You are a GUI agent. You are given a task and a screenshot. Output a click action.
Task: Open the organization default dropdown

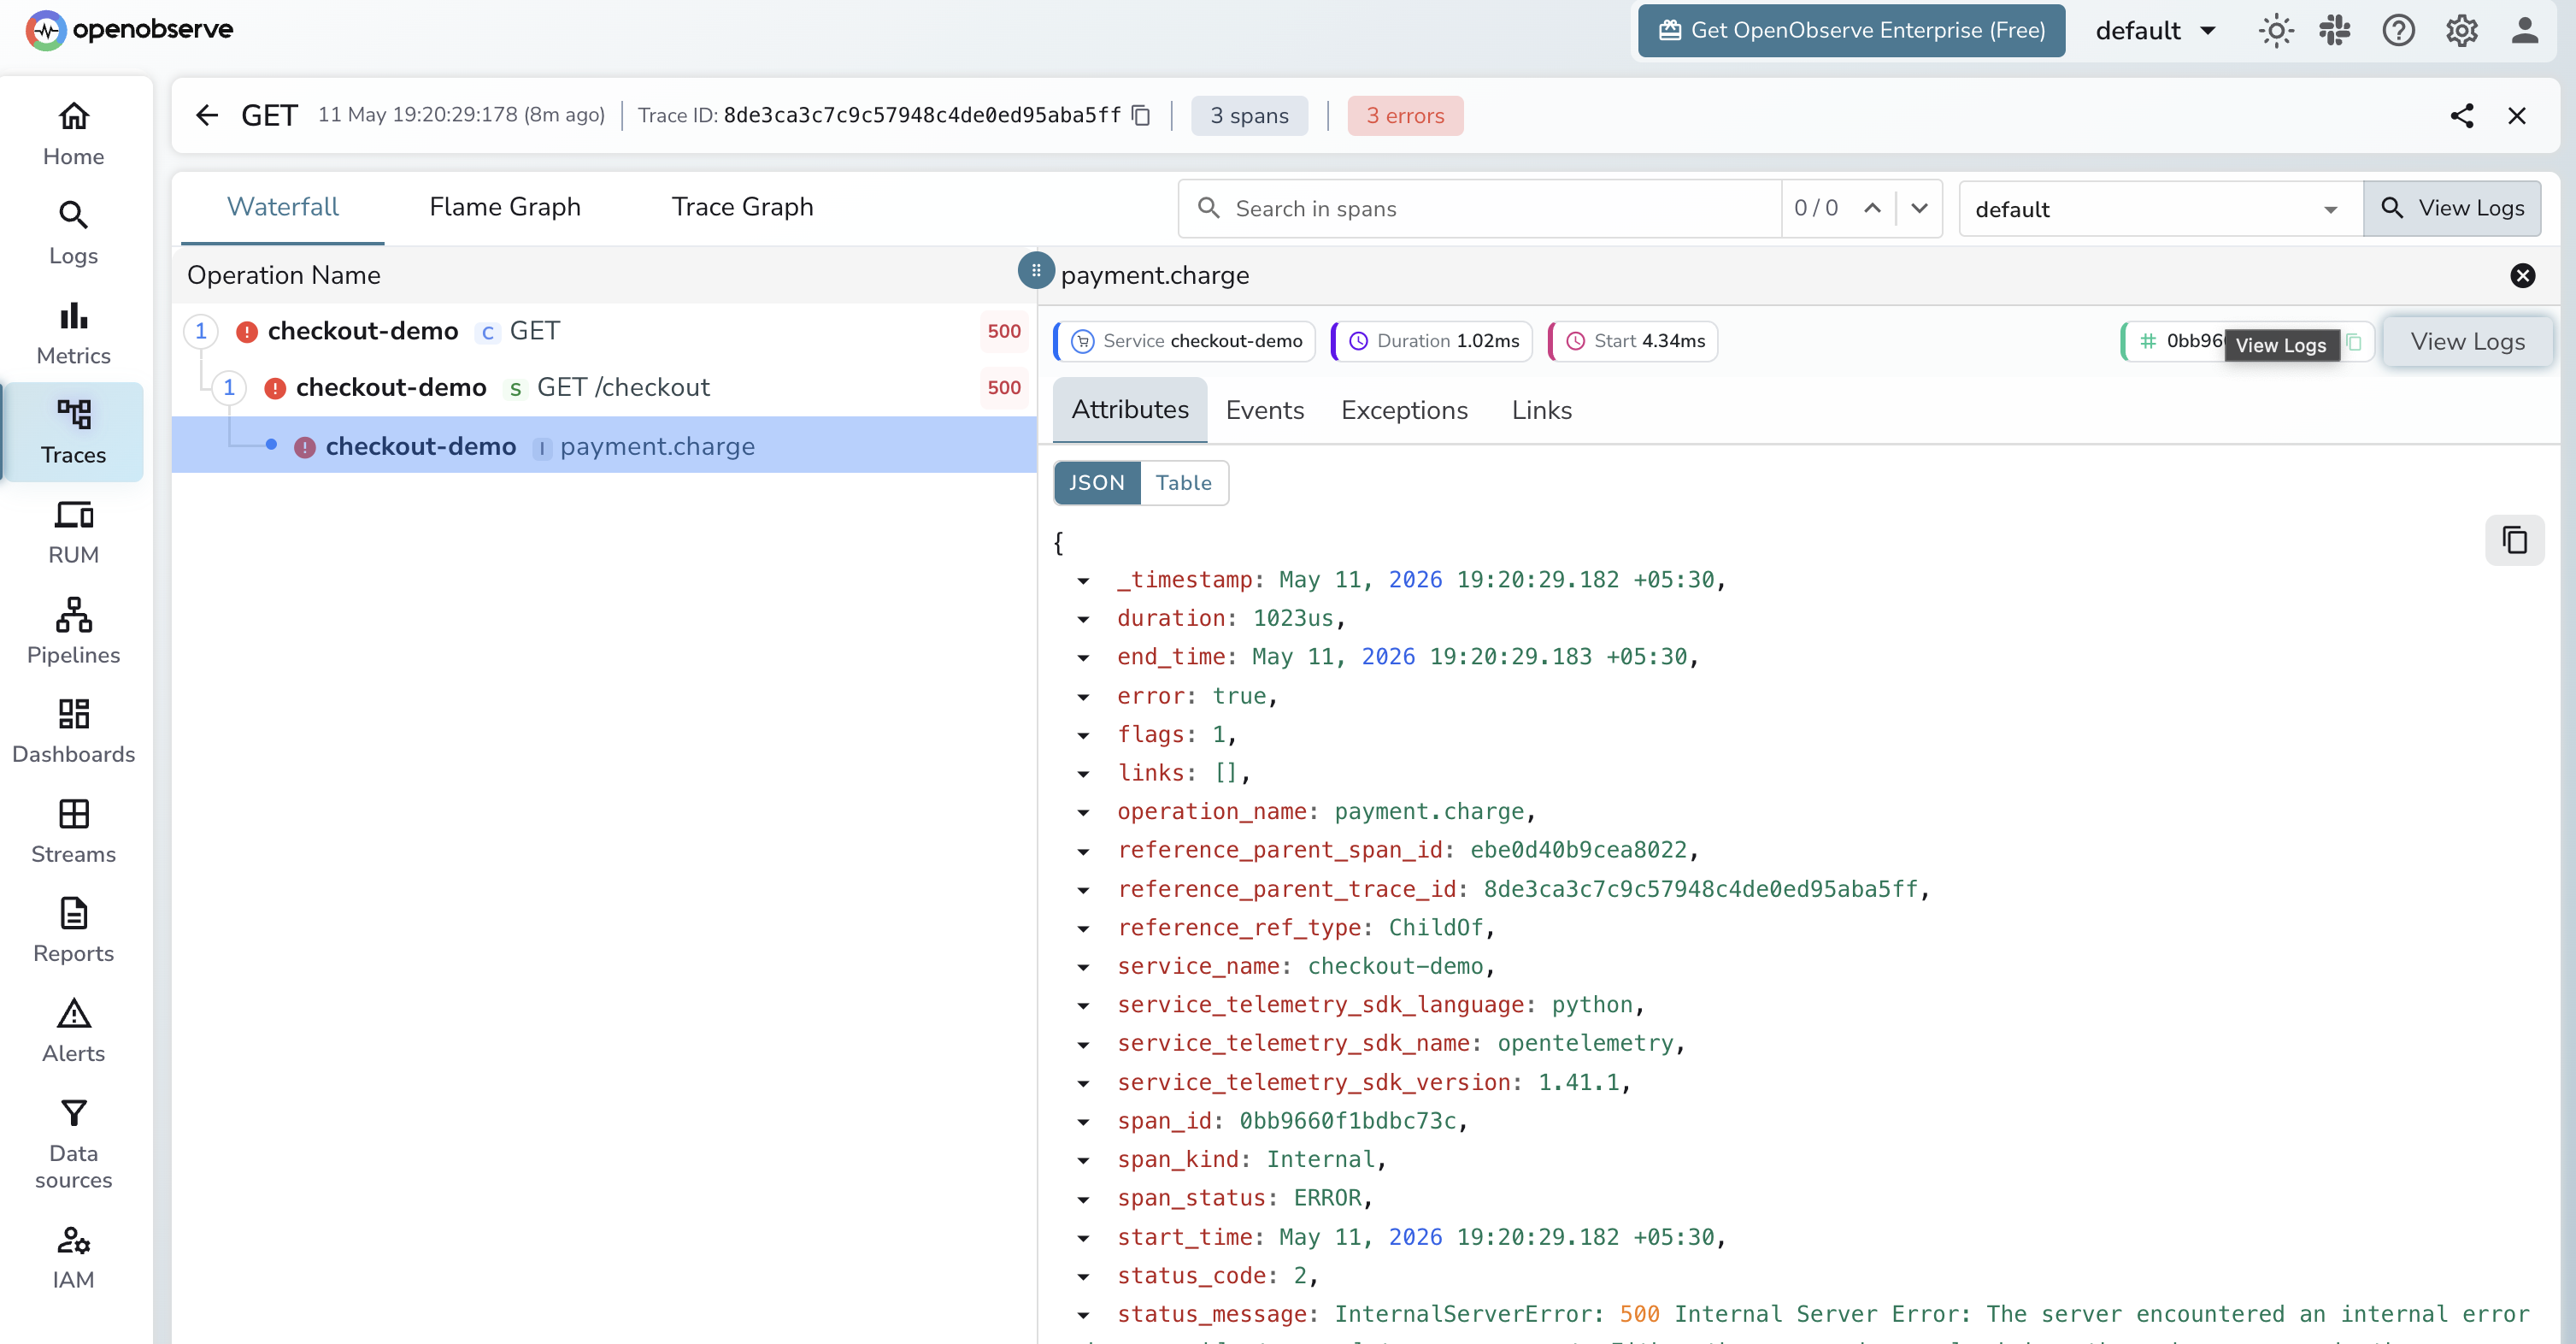[2156, 31]
